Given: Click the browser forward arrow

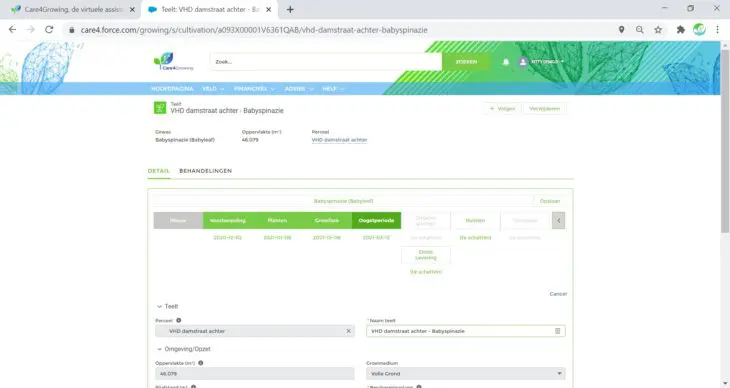Looking at the screenshot, I should (31, 30).
